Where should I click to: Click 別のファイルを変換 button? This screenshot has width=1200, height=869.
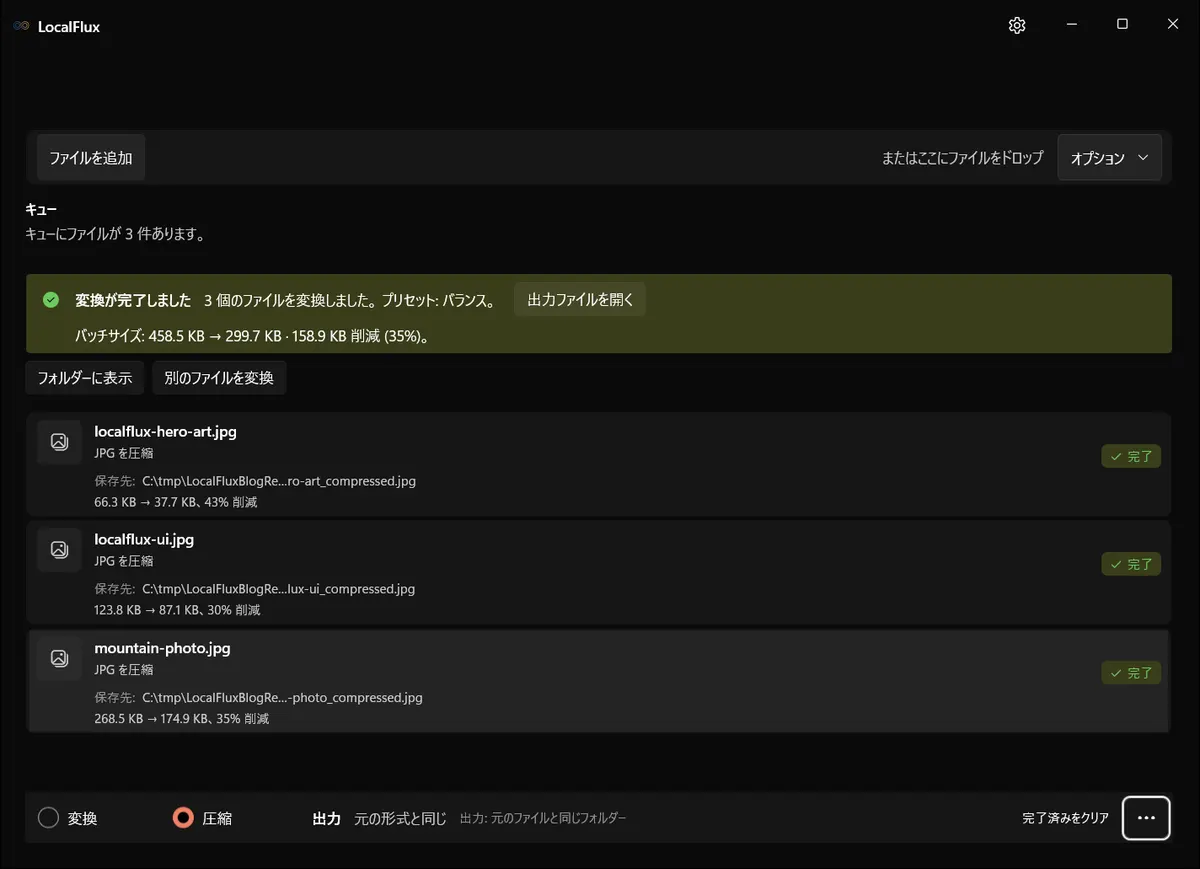219,378
